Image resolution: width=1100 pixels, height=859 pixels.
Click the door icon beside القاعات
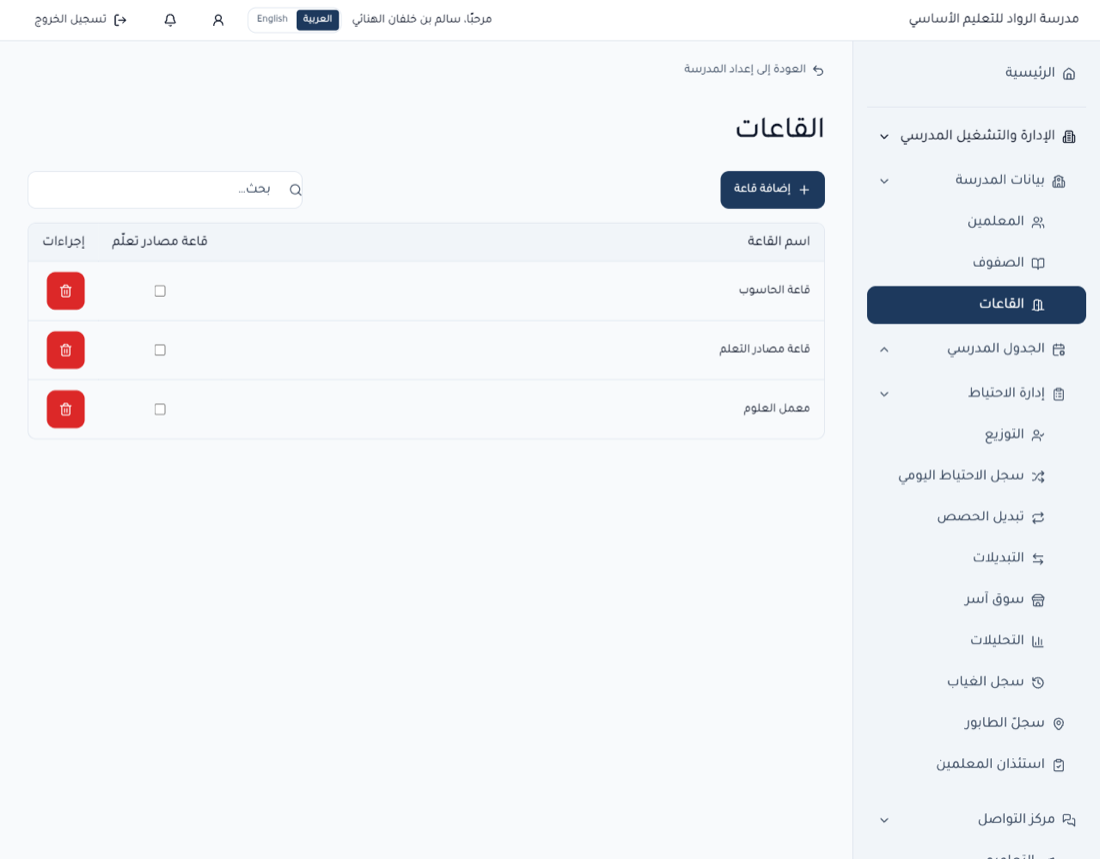tap(1038, 305)
